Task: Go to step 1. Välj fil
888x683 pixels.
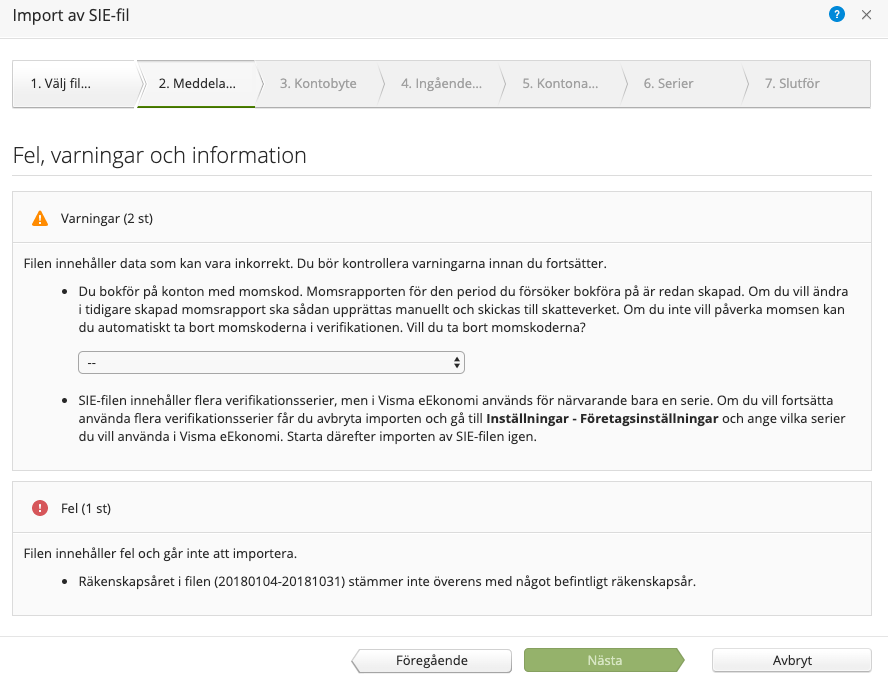Action: [x=75, y=84]
